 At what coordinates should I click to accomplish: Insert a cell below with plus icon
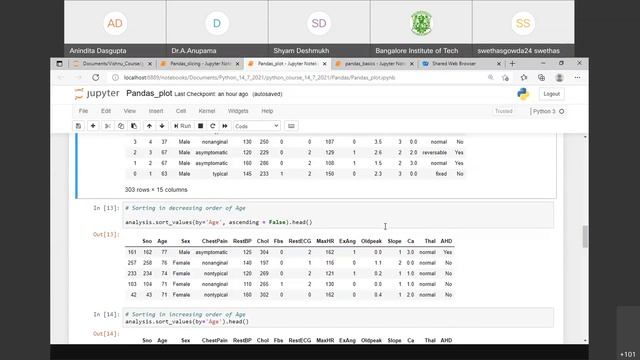coord(93,126)
